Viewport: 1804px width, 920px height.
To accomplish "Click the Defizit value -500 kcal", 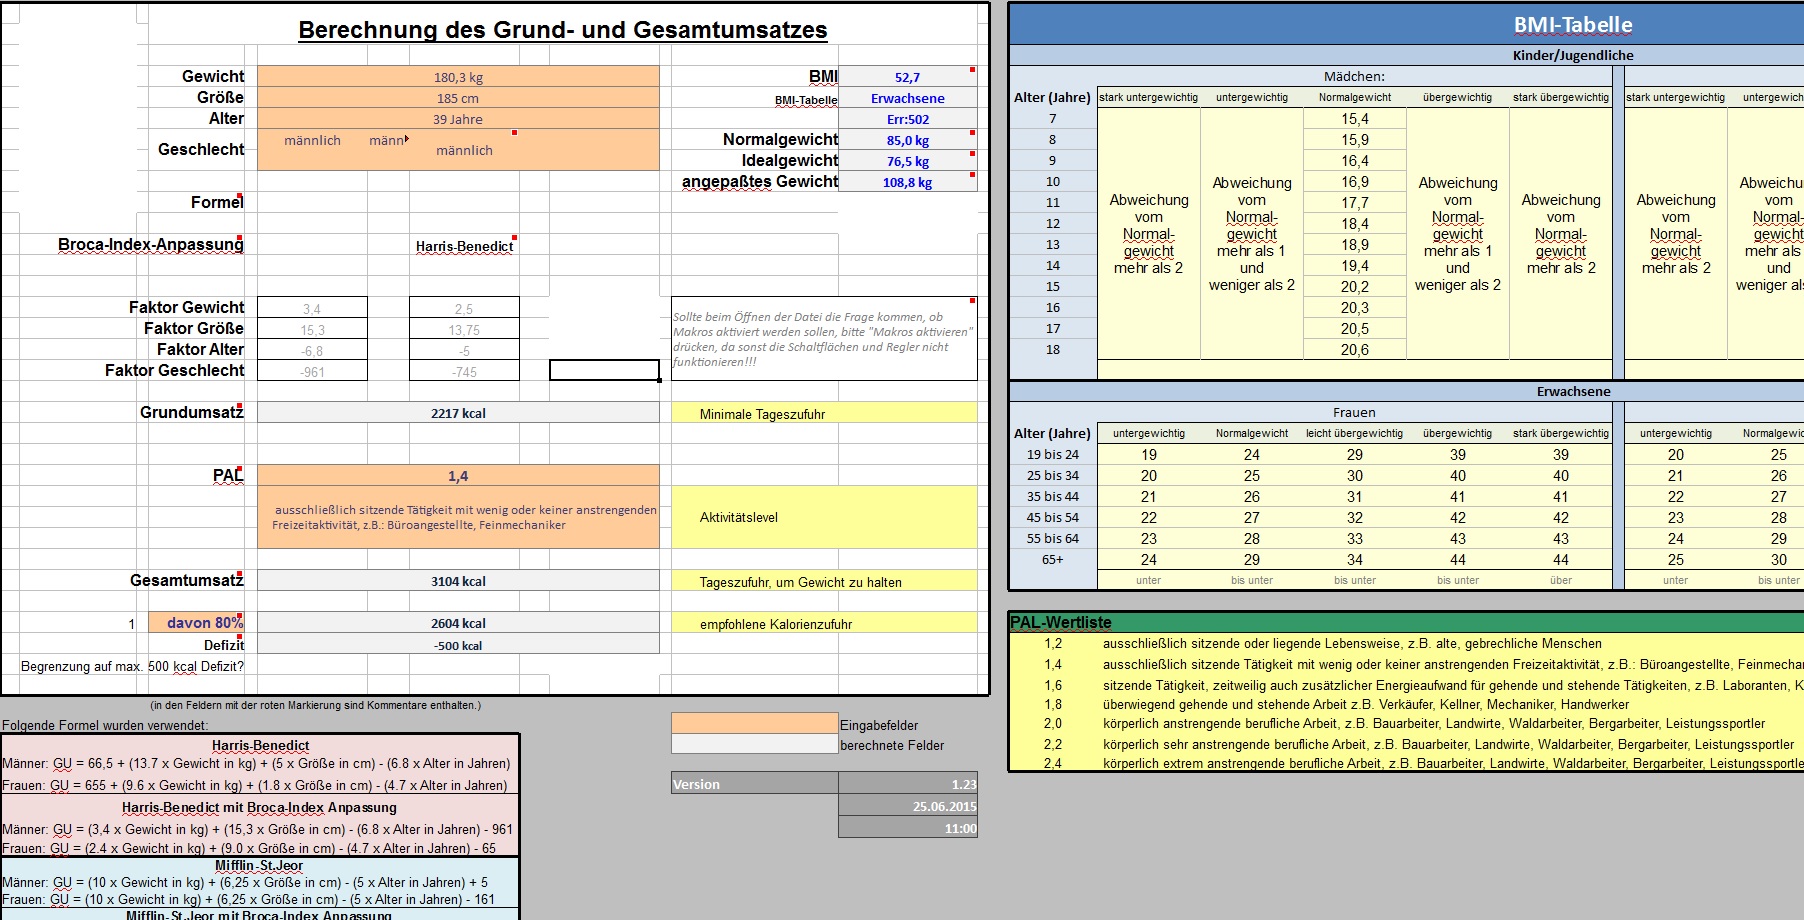I will (458, 645).
